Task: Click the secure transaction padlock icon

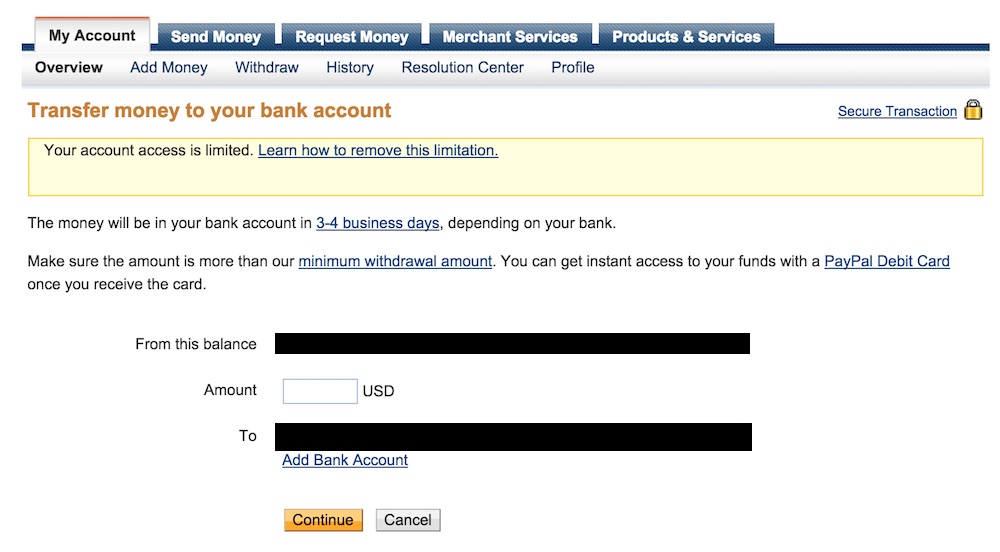Action: point(973,111)
